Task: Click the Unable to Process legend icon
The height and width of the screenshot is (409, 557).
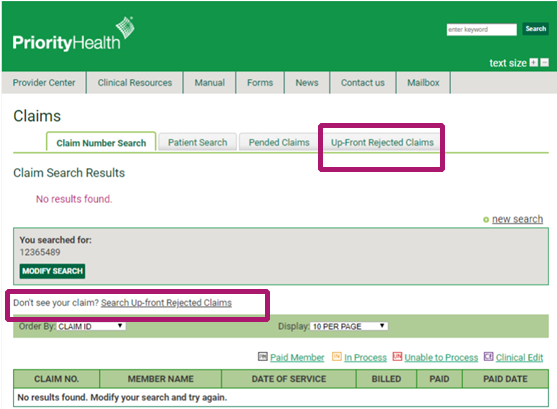Action: point(397,356)
